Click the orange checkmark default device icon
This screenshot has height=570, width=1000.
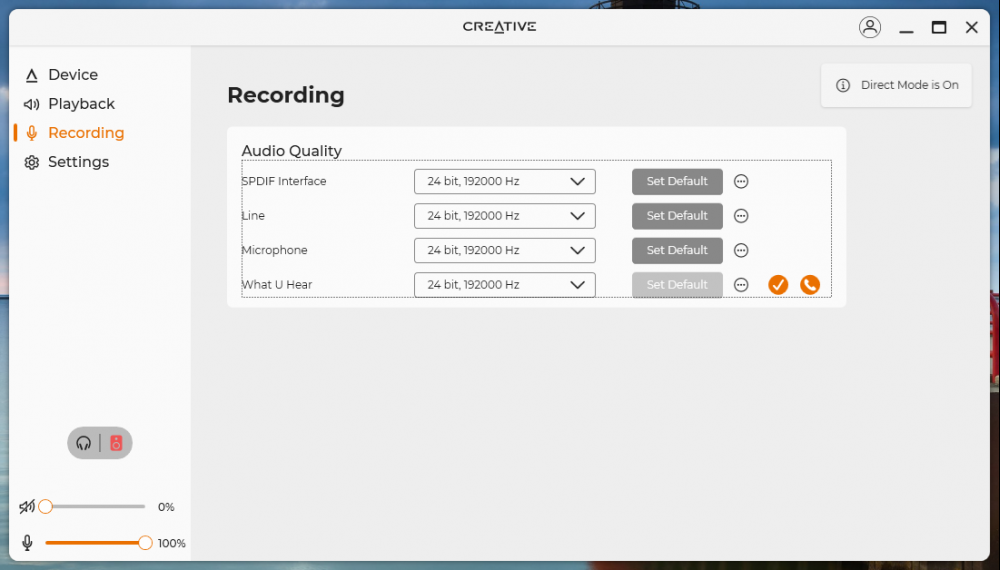pyautogui.click(x=778, y=285)
